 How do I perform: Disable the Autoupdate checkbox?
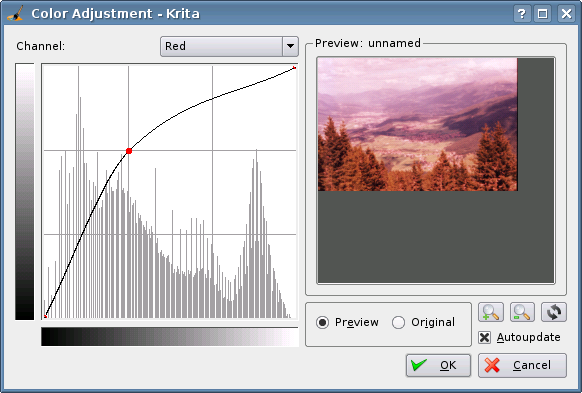(x=484, y=337)
